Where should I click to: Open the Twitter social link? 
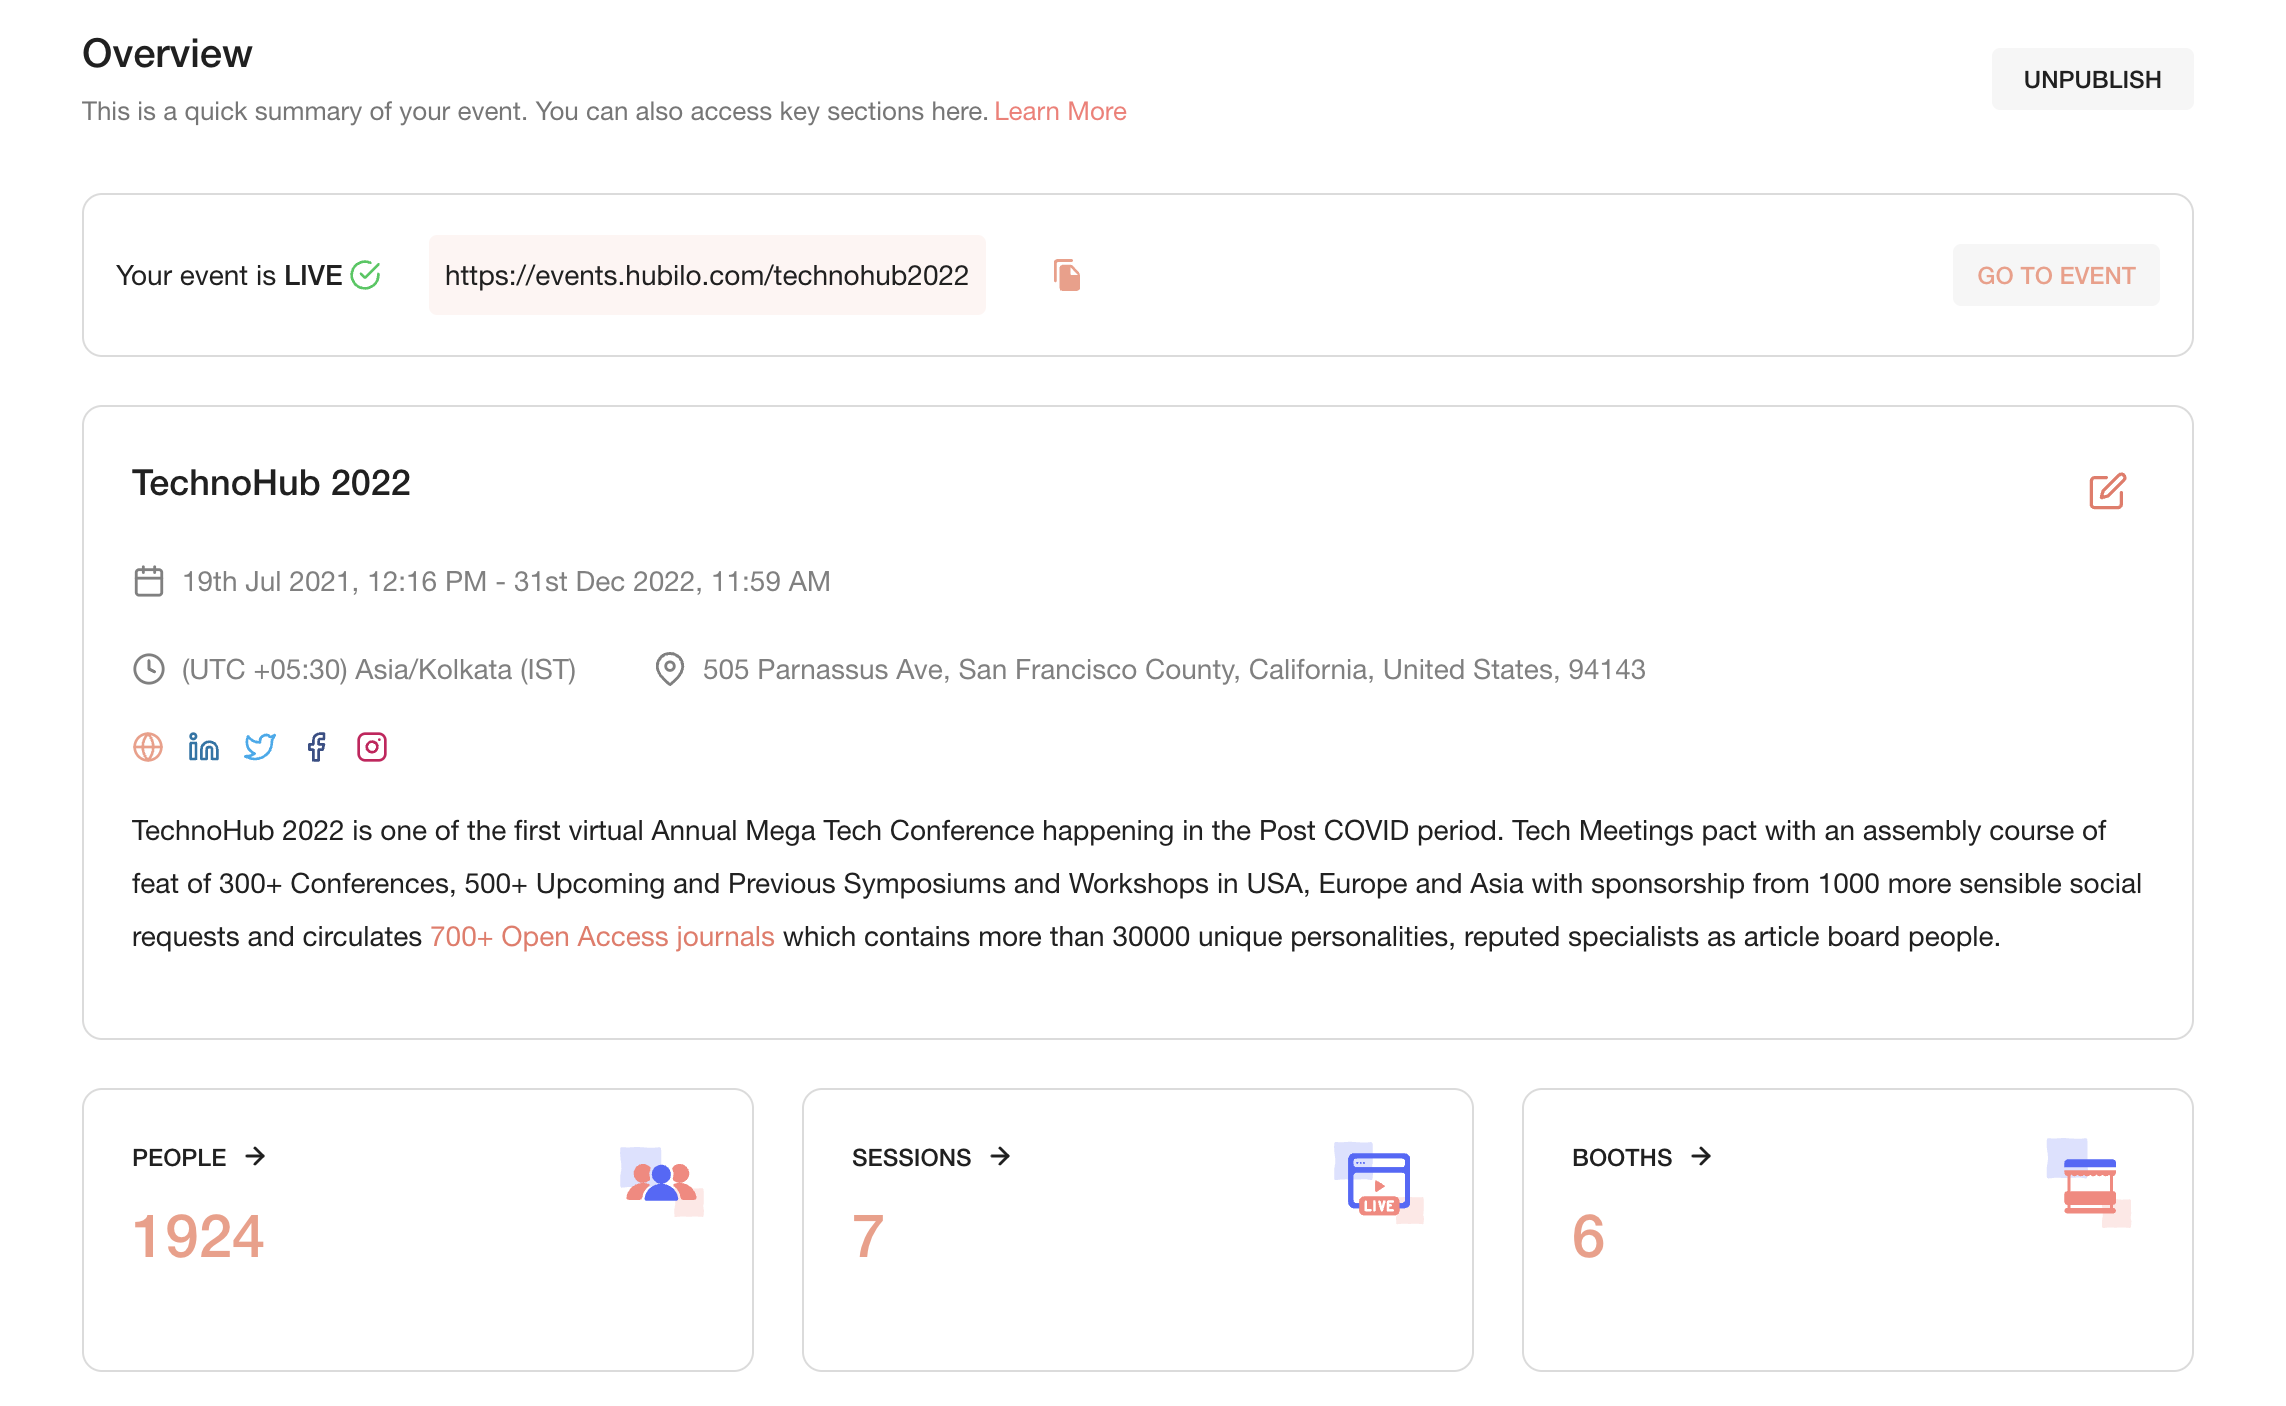(260, 747)
